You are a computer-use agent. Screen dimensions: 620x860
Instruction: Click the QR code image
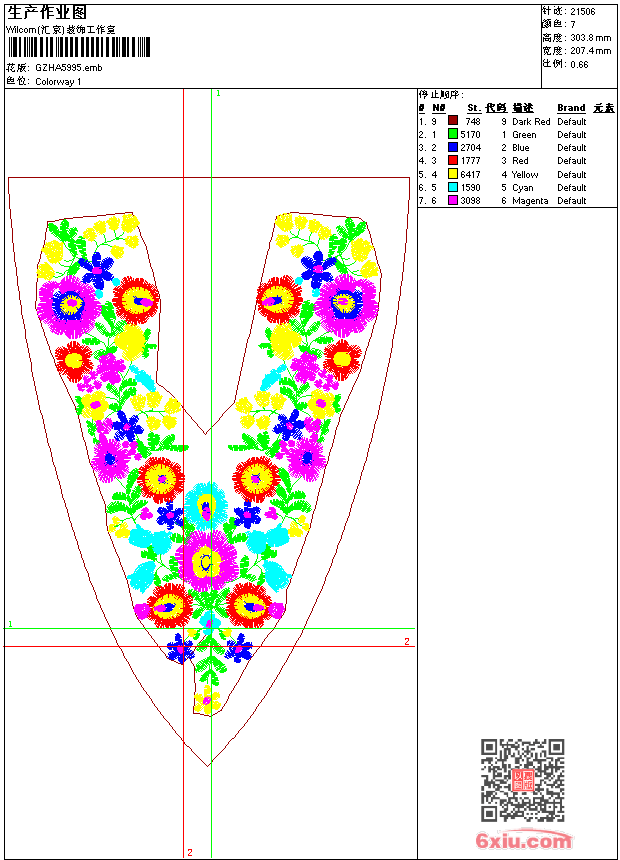click(522, 780)
